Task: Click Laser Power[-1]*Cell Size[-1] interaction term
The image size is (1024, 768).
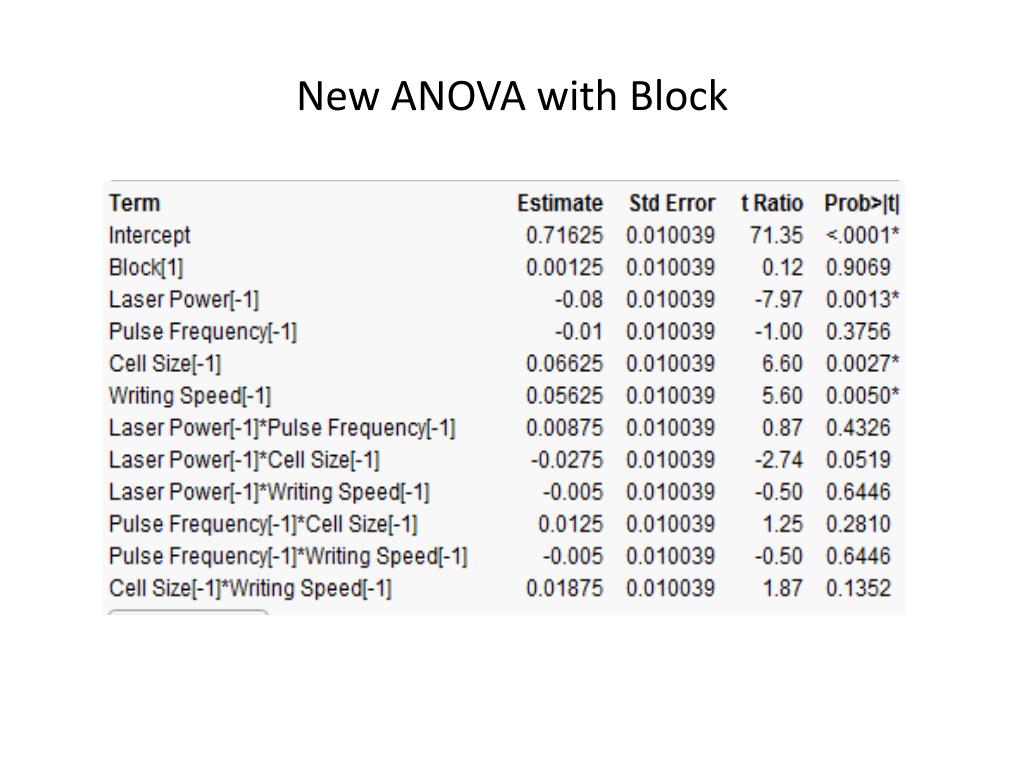Action: click(244, 460)
